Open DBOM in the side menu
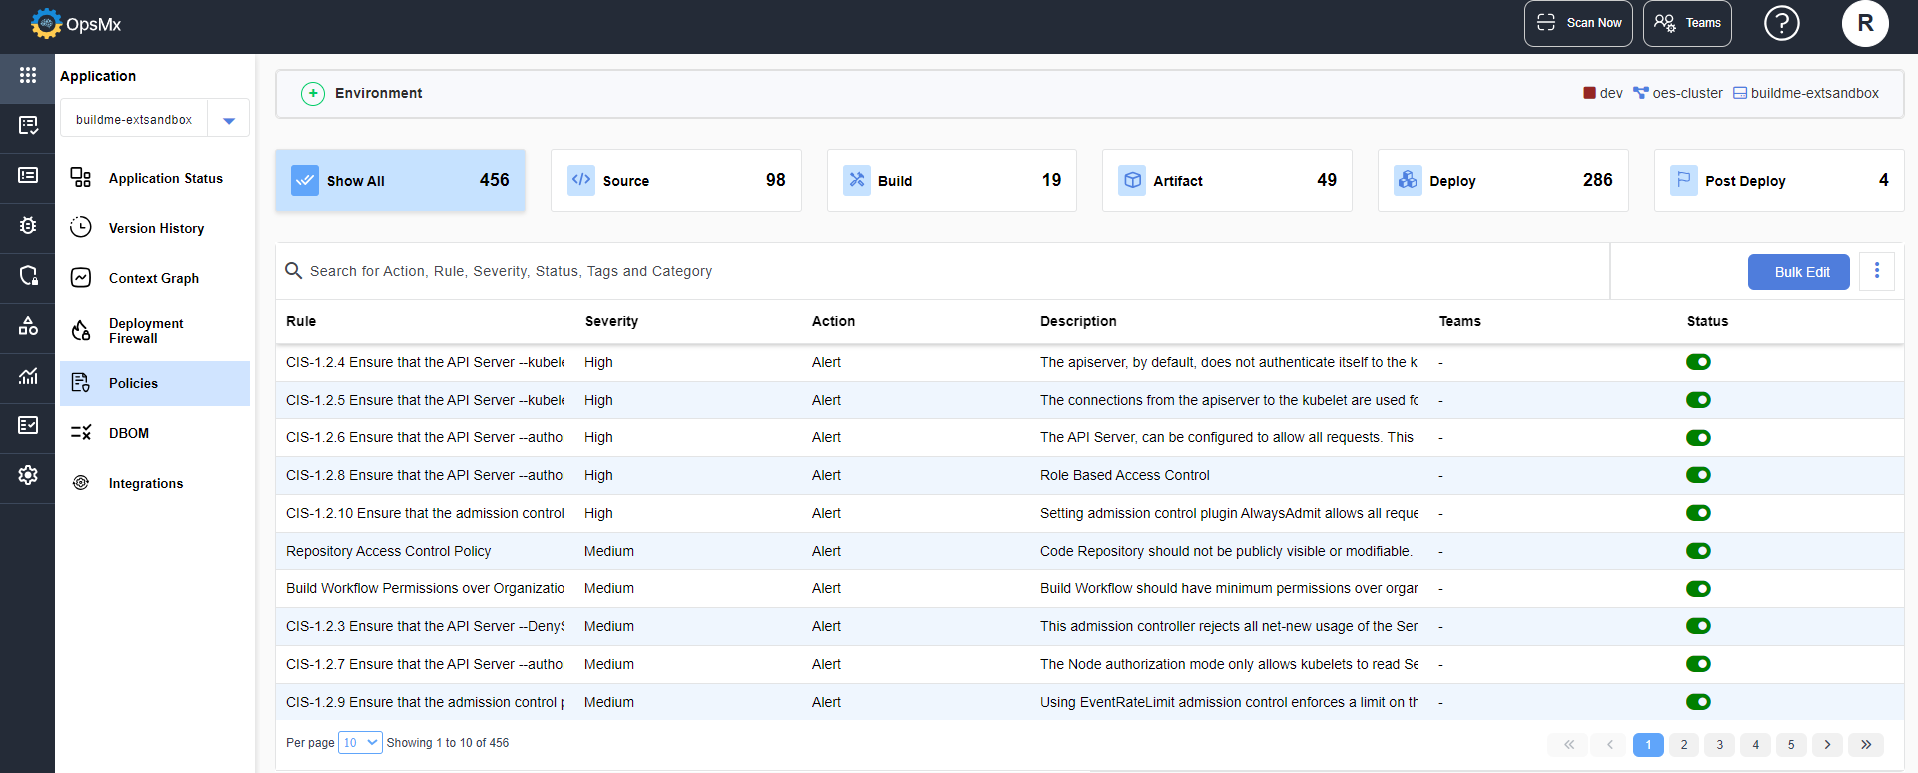Screen dimensions: 1918x773 (x=129, y=433)
